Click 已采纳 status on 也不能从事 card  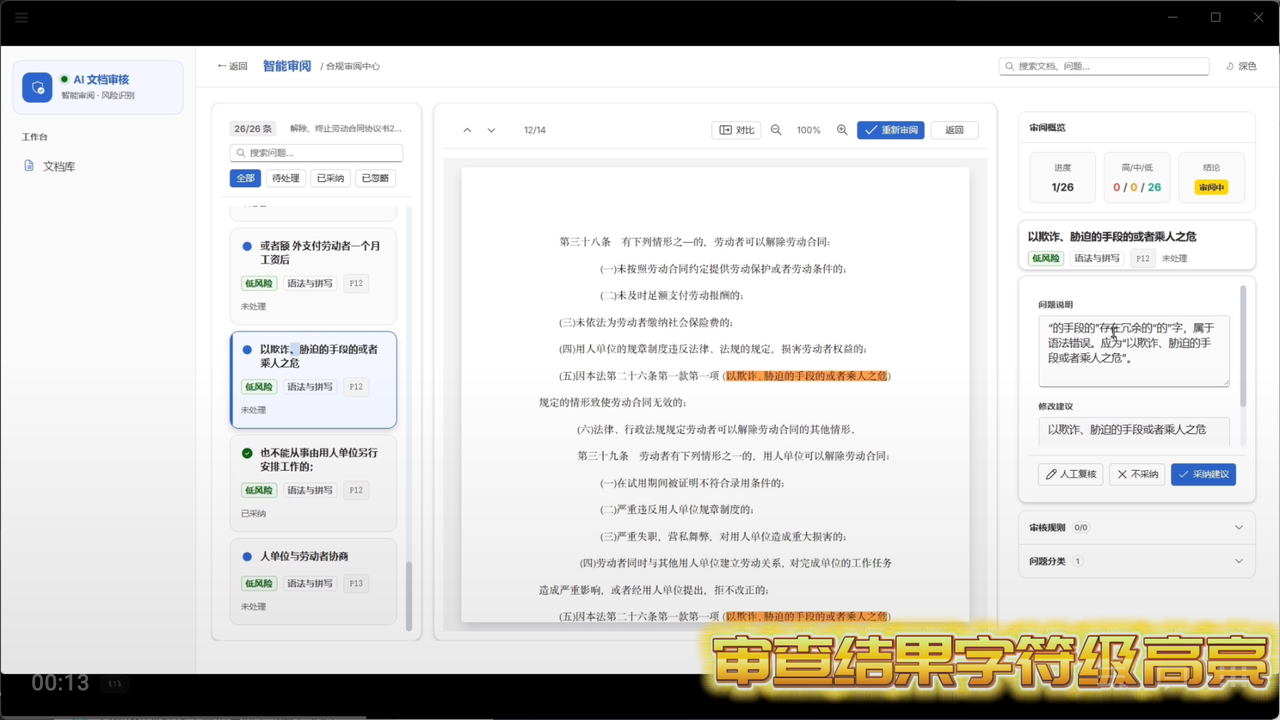[x=253, y=513]
